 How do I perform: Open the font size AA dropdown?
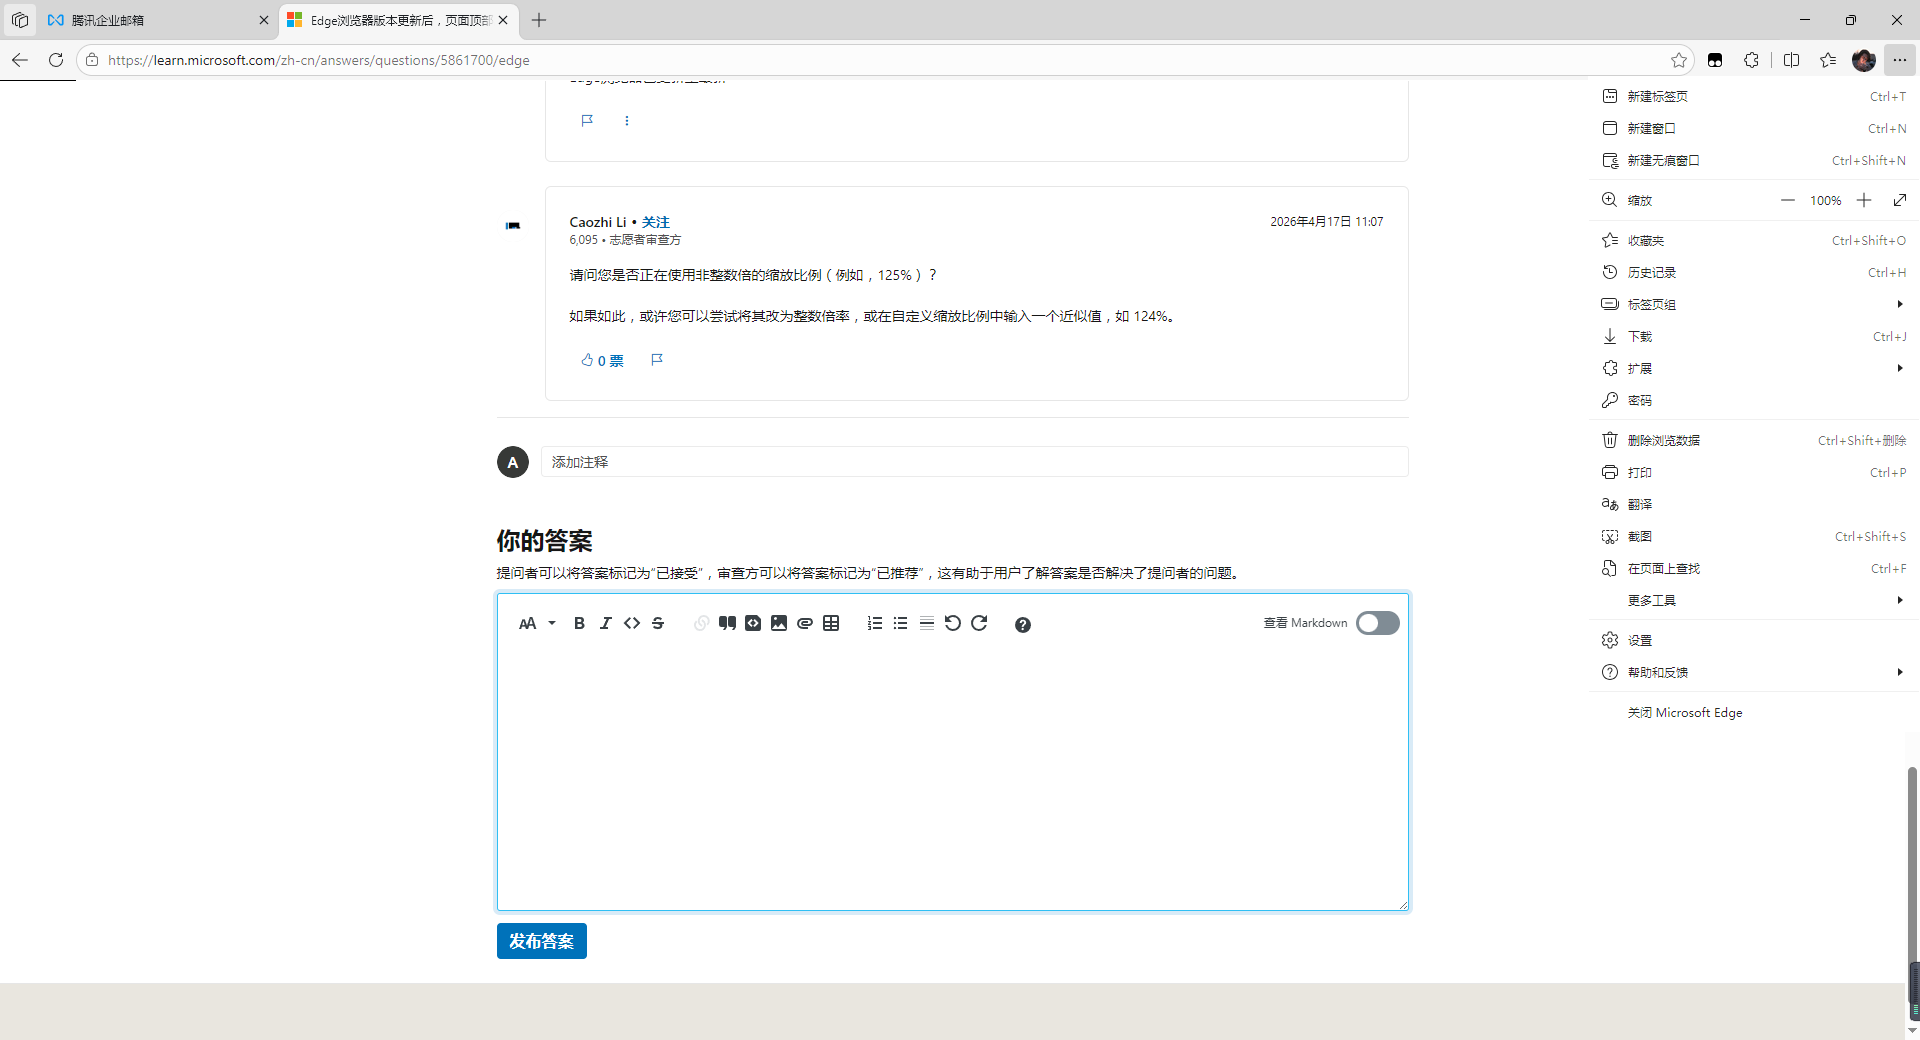[x=537, y=623]
